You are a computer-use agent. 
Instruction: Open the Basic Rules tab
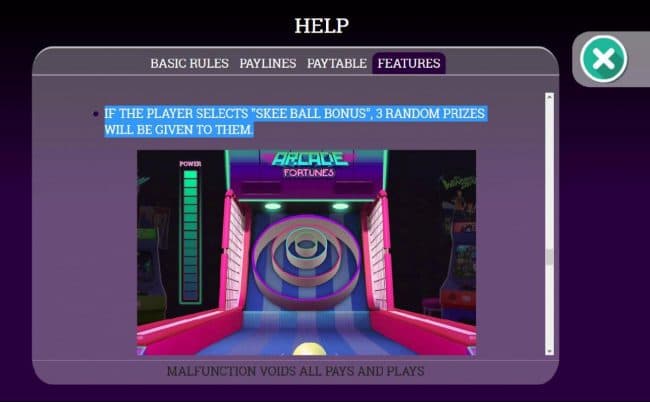[x=189, y=63]
